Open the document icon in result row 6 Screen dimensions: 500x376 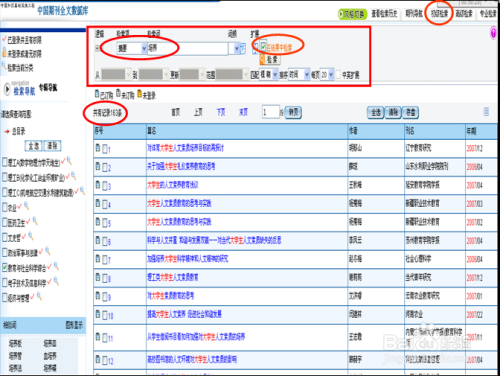pyautogui.click(x=98, y=240)
